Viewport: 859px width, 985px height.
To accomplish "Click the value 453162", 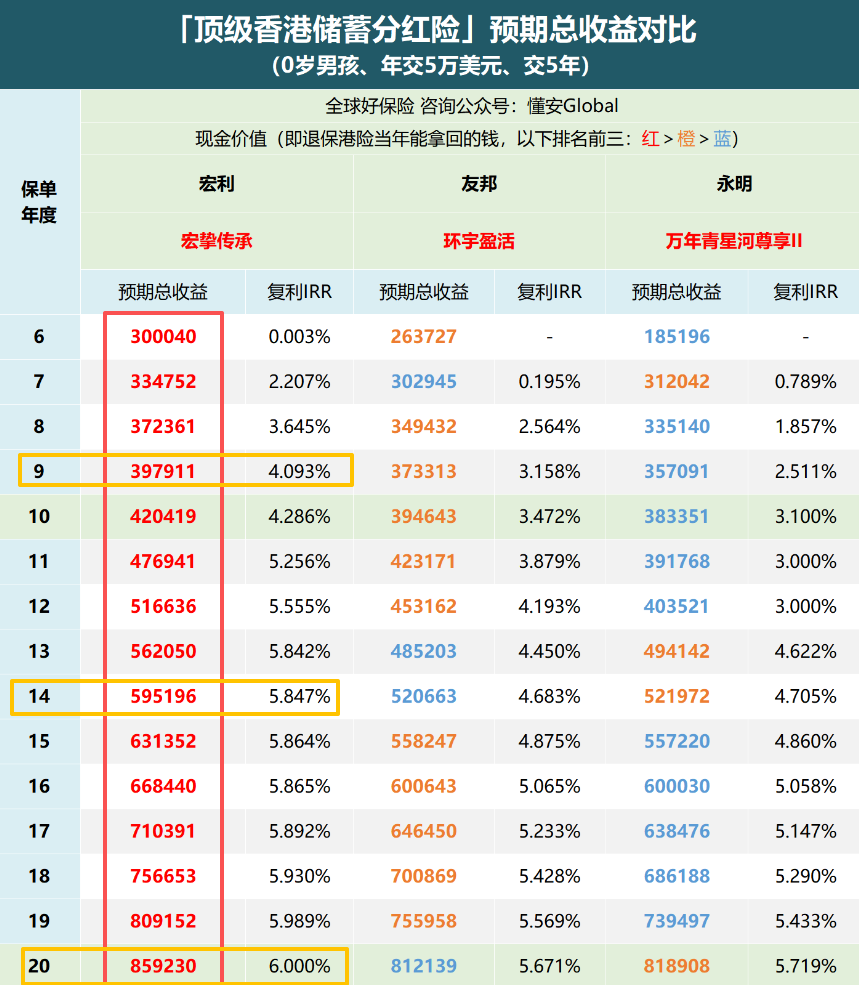I will point(424,606).
